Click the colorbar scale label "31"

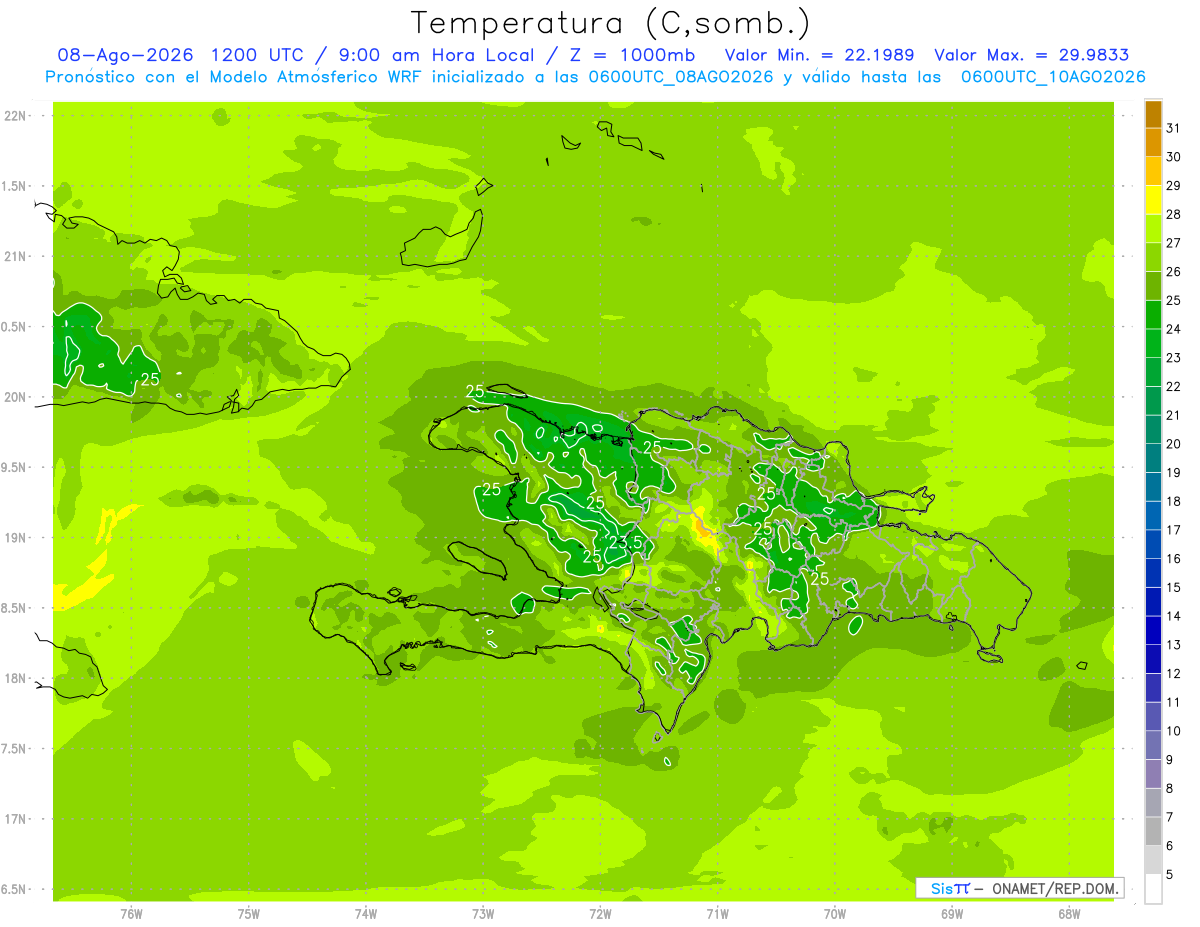(x=1173, y=128)
